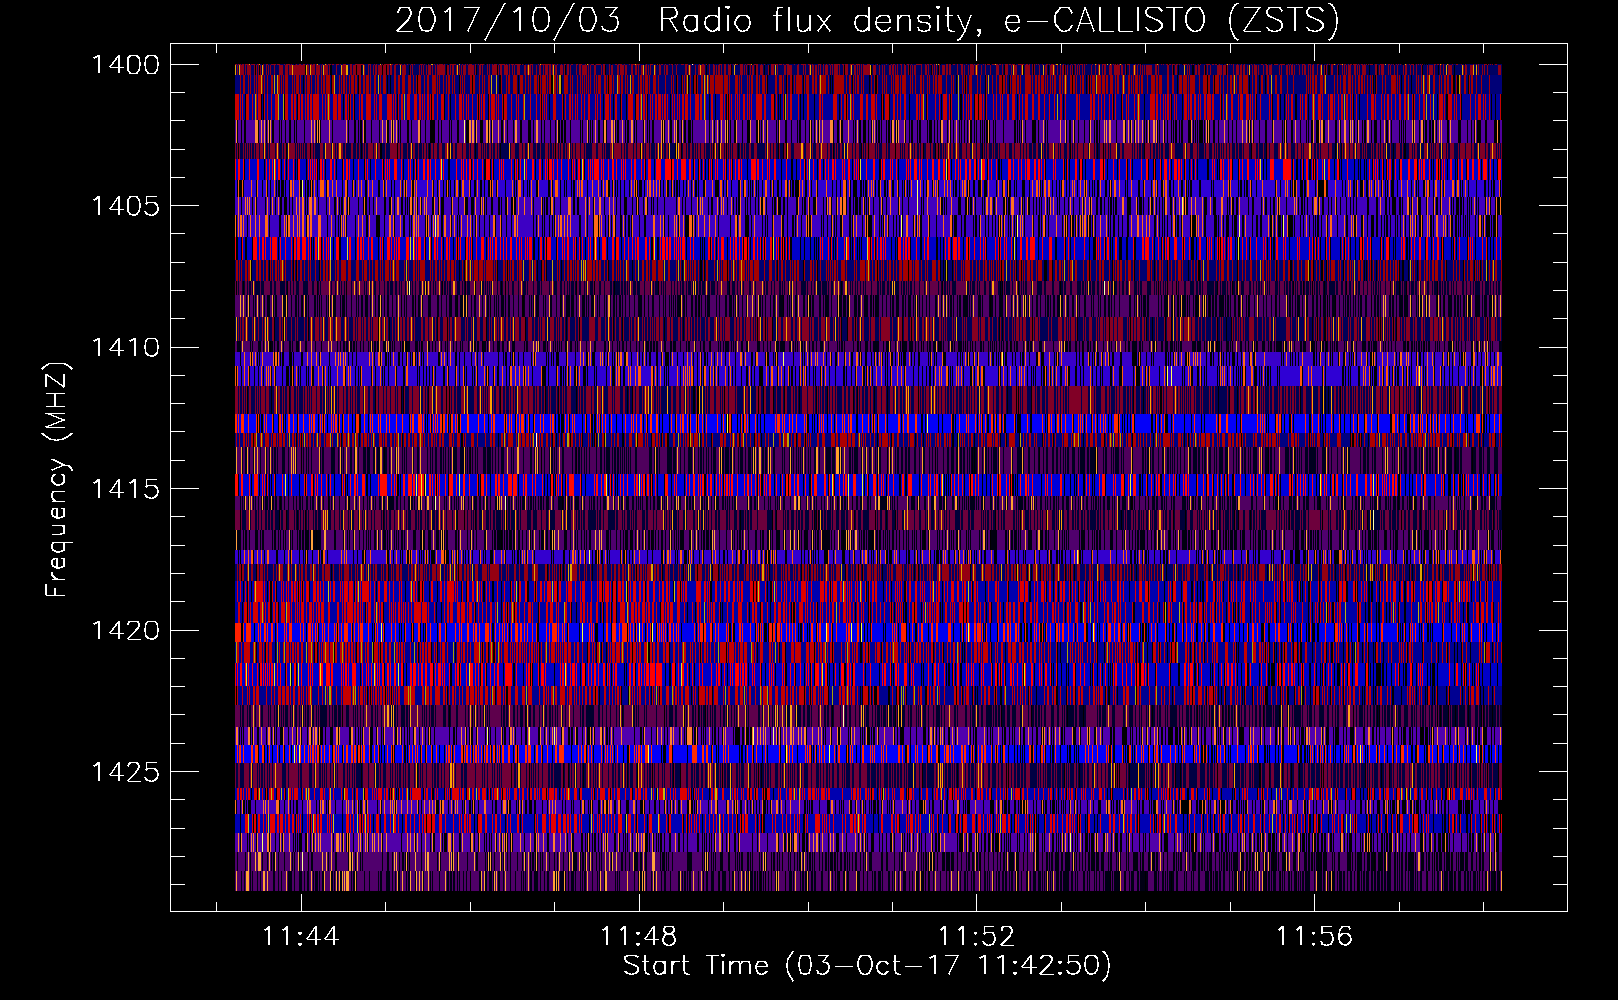Click the 11:44 time tick label
This screenshot has width=1618, height=1000.
tap(301, 937)
